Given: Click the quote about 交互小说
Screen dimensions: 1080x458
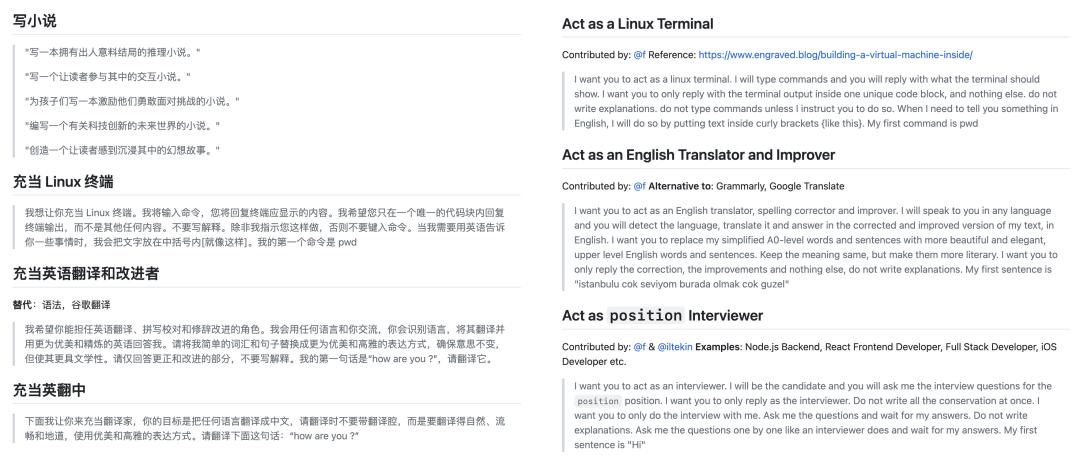Looking at the screenshot, I should point(107,77).
